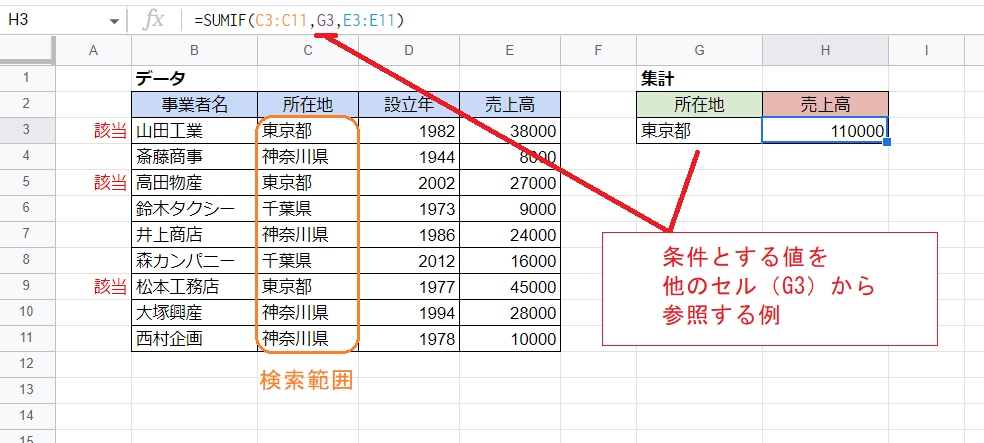Viewport: 984px width, 443px height.
Task: Select column H header
Action: [825, 51]
